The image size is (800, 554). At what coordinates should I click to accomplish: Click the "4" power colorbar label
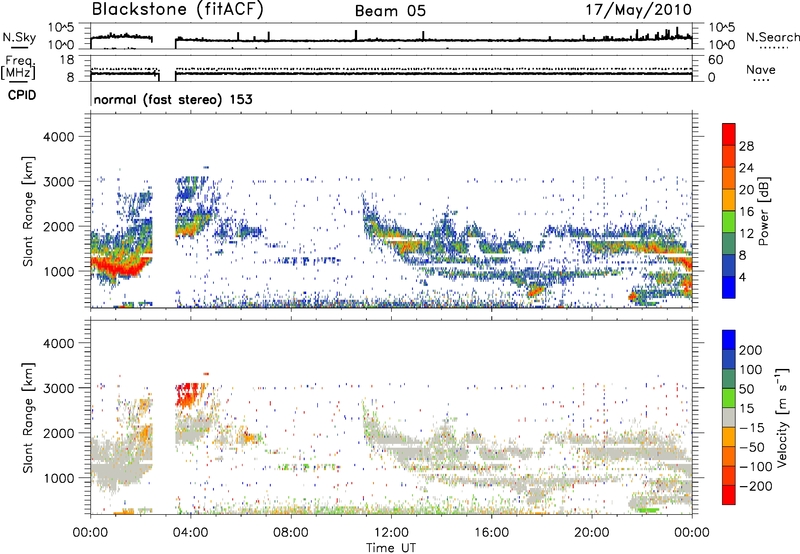744,277
